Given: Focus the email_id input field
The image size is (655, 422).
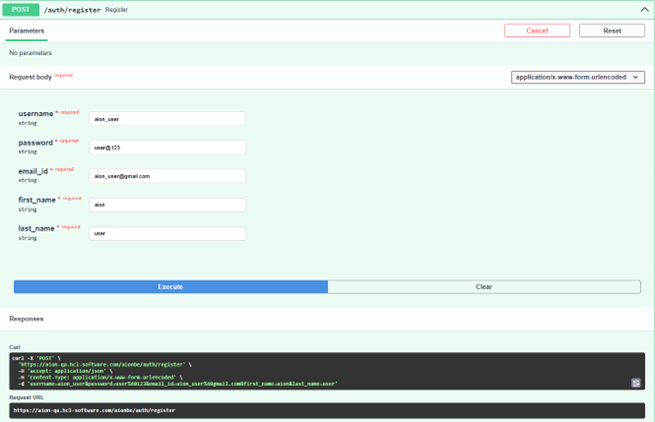Looking at the screenshot, I should [x=167, y=176].
